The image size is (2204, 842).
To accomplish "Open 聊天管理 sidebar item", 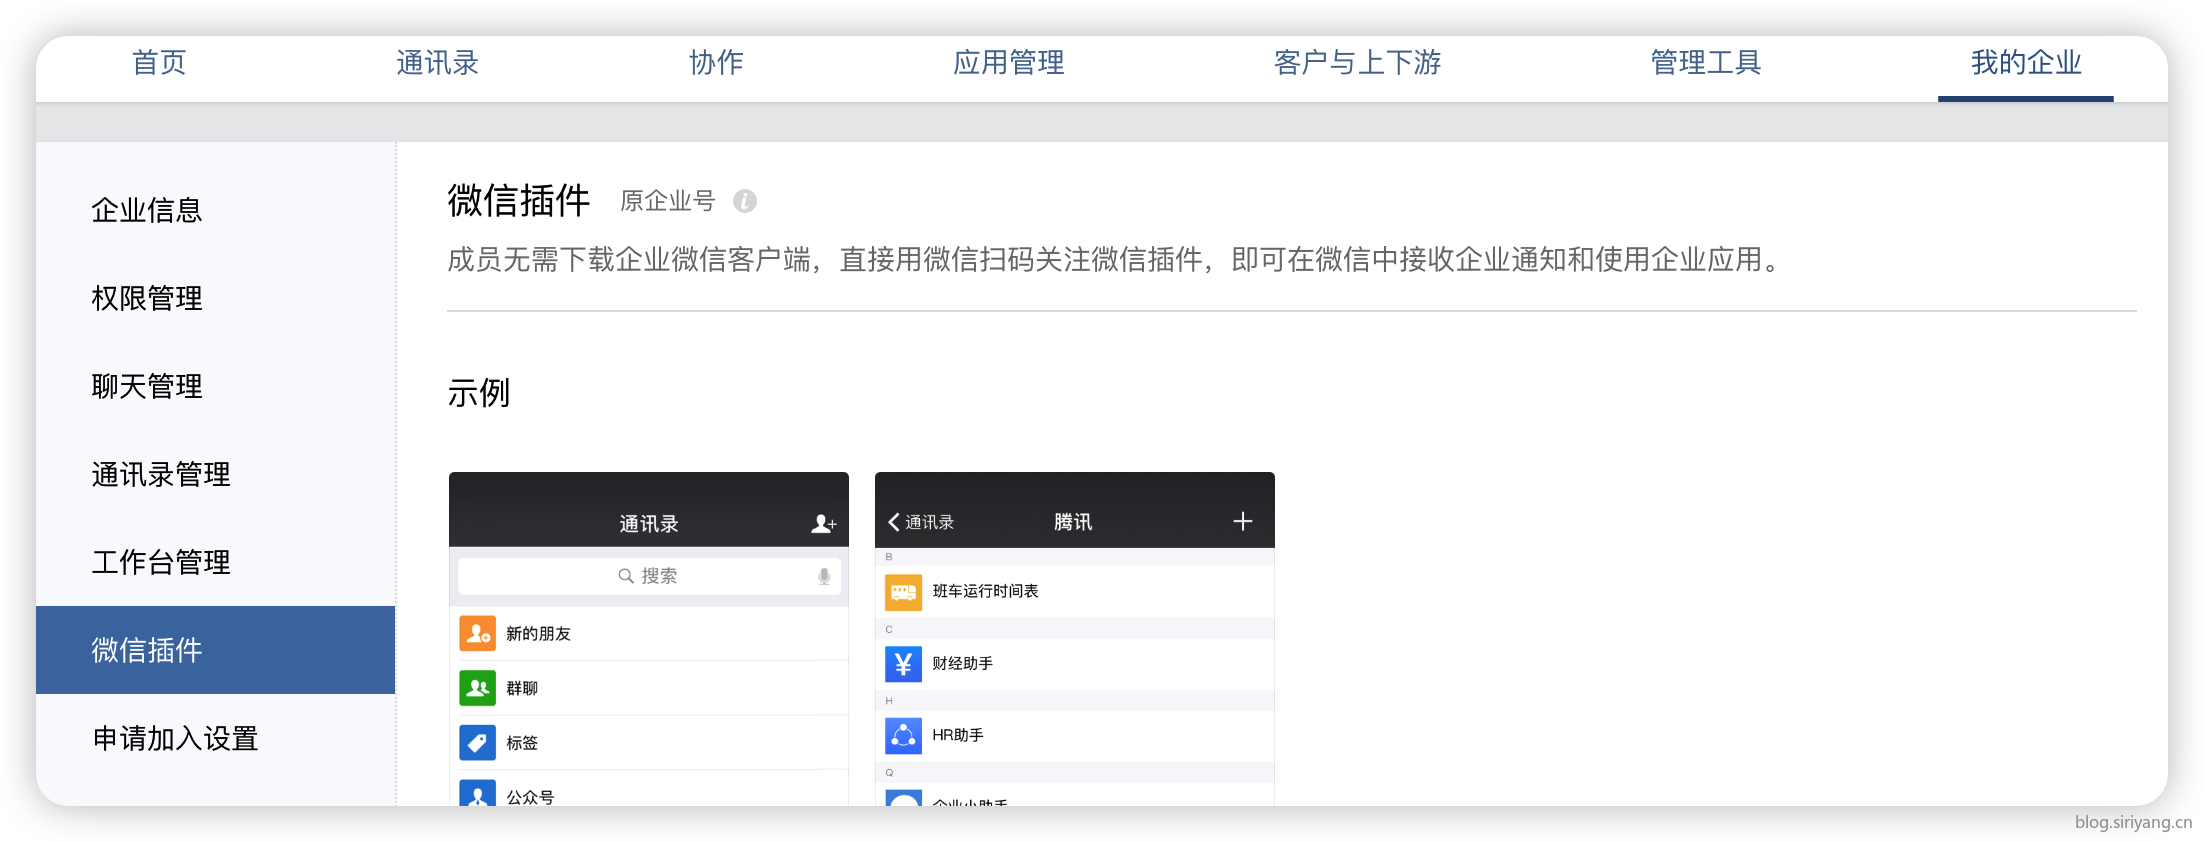I will 147,386.
